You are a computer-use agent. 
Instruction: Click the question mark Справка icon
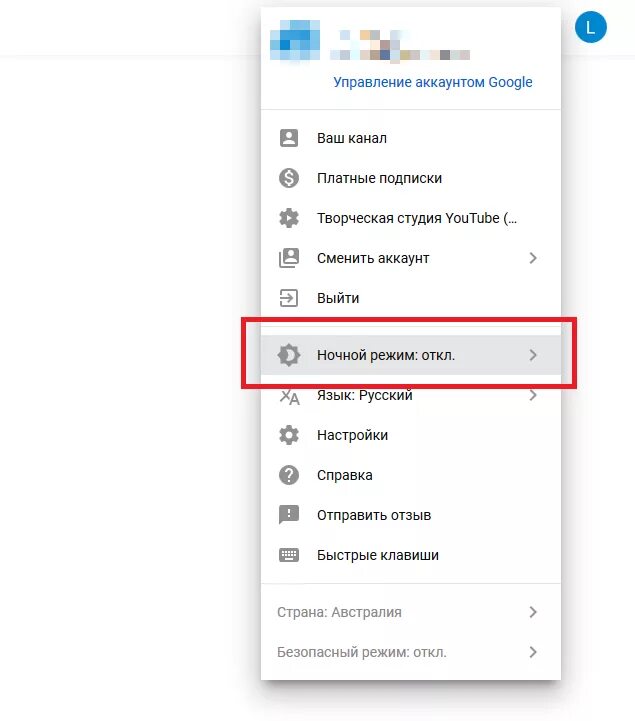tap(289, 475)
